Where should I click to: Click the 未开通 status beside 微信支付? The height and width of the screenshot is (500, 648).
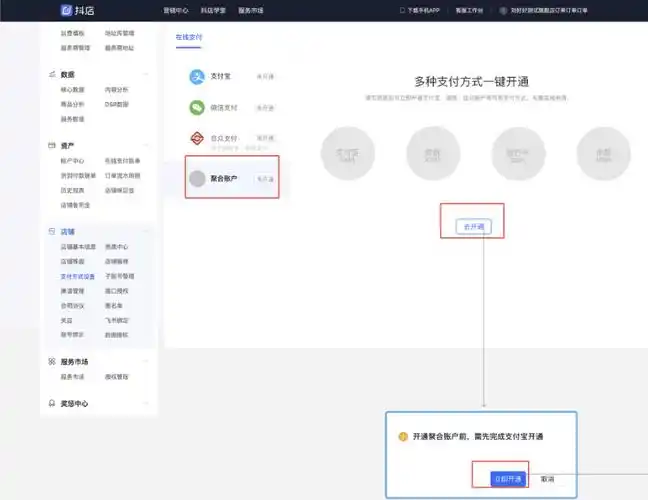265,108
